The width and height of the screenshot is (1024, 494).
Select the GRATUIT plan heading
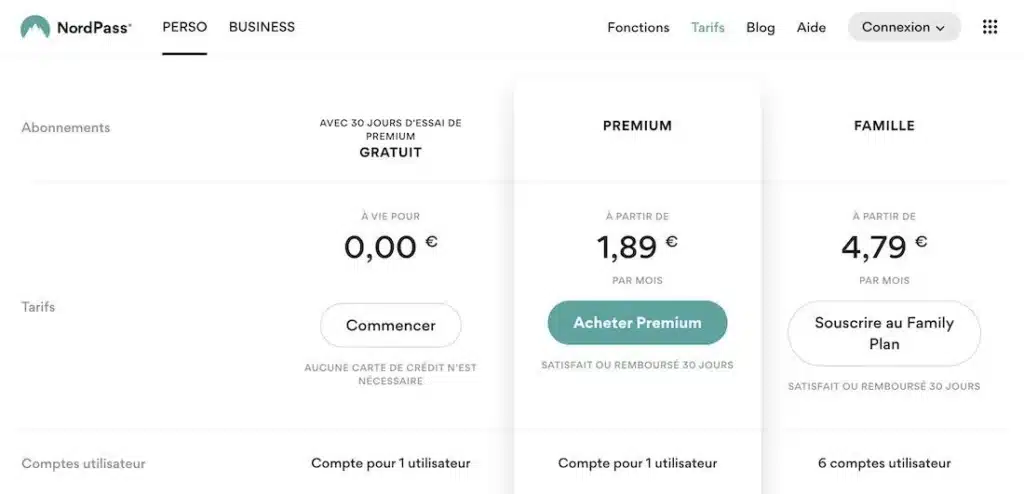(391, 152)
